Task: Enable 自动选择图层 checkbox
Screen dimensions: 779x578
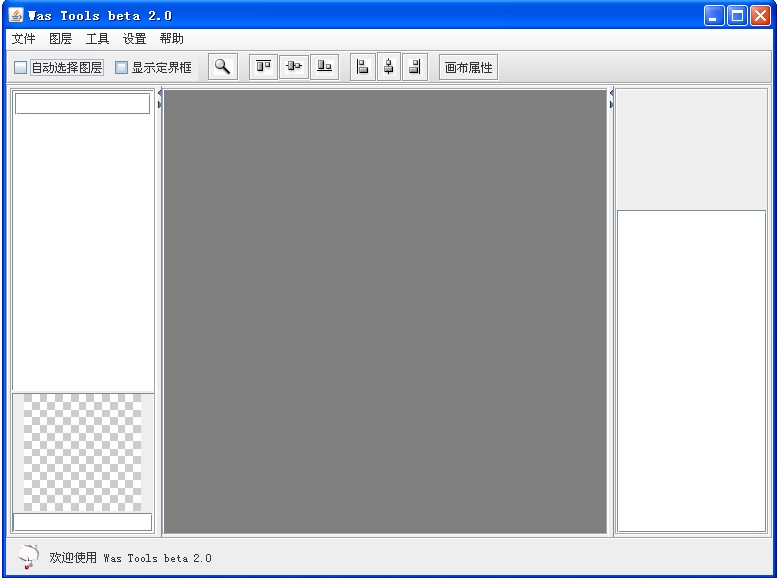Action: pos(21,68)
